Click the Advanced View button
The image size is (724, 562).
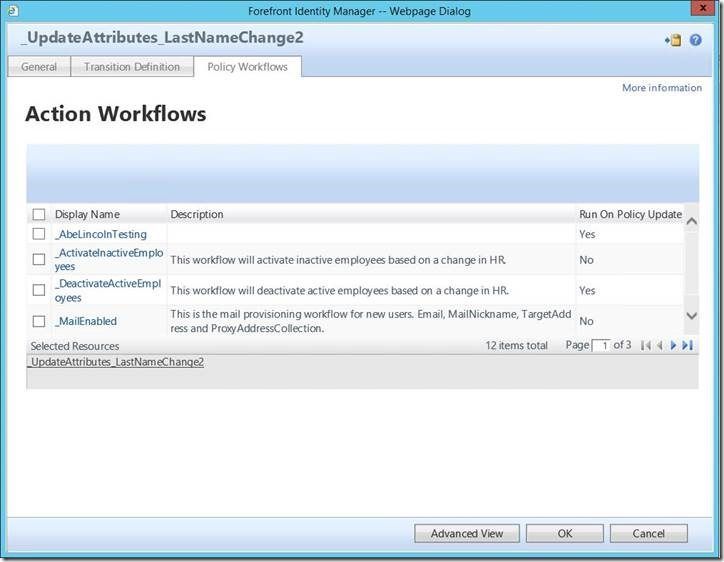coord(467,533)
